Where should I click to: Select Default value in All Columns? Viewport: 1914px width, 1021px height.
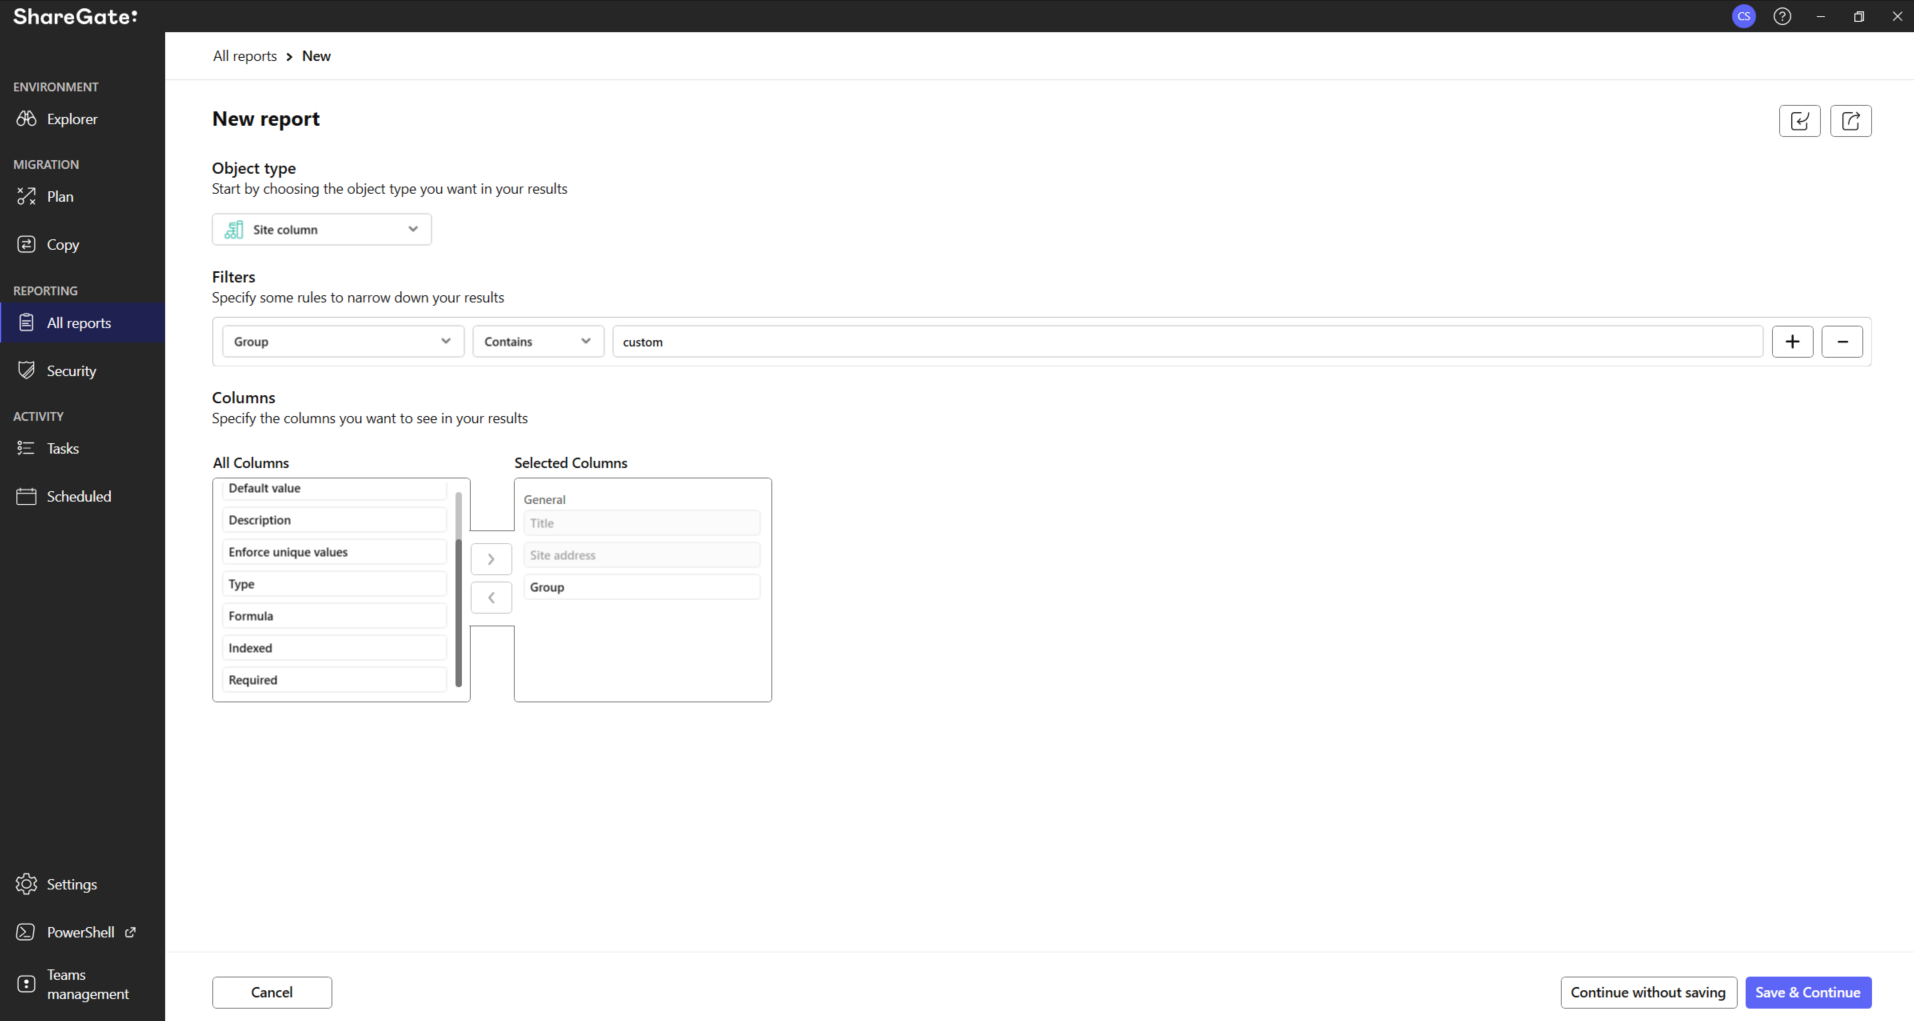coord(334,489)
